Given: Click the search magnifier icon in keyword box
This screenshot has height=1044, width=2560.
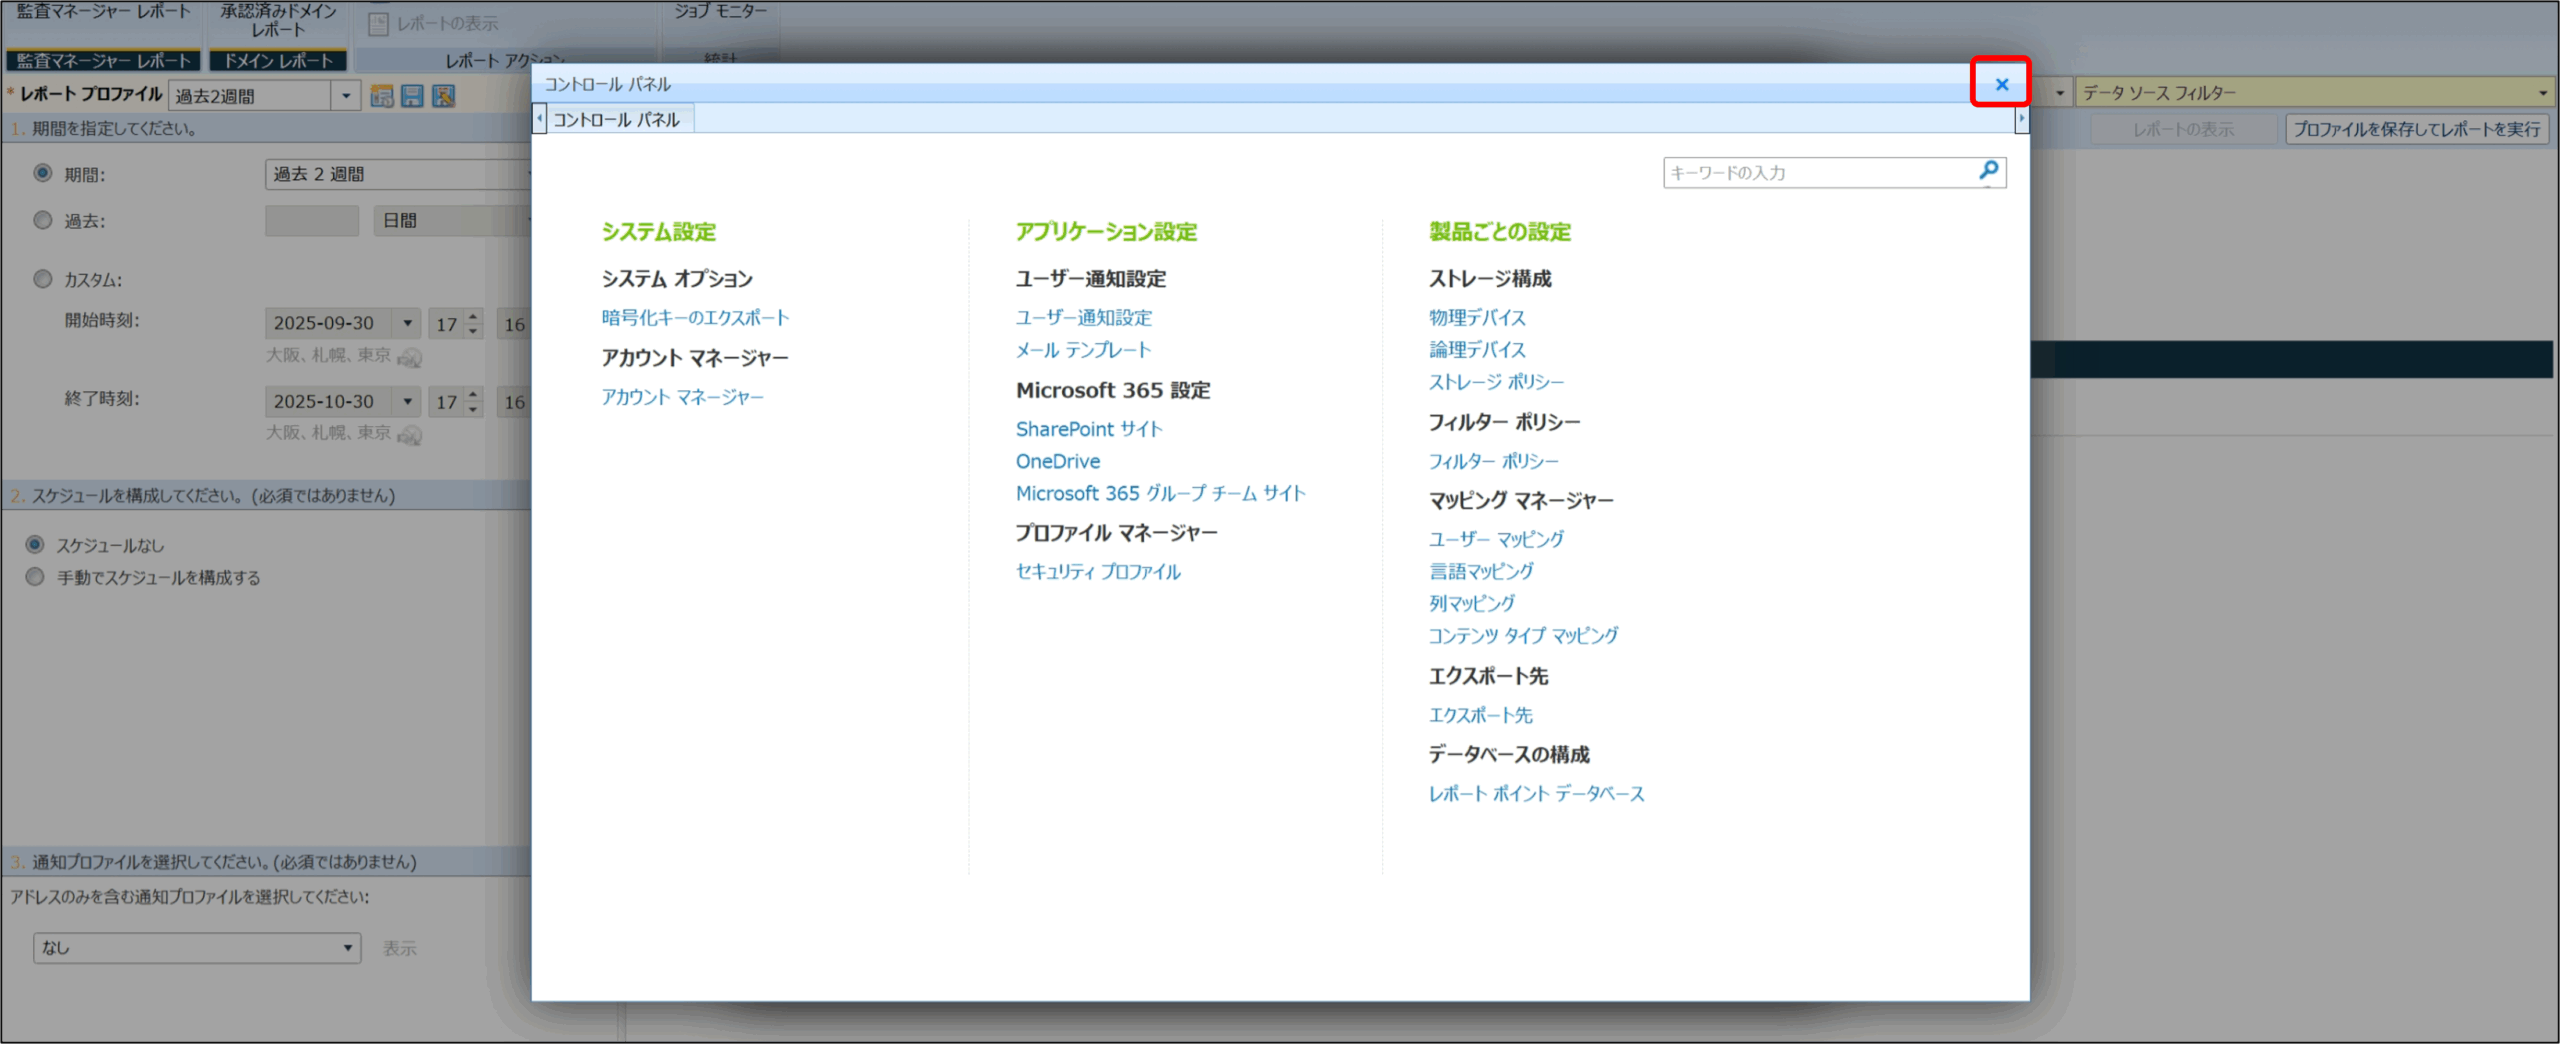Looking at the screenshot, I should 1988,171.
